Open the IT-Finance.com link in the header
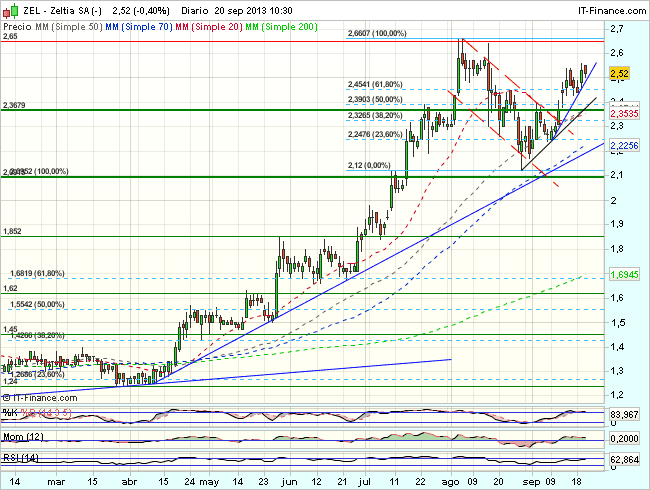This screenshot has height=490, width=650. point(612,11)
